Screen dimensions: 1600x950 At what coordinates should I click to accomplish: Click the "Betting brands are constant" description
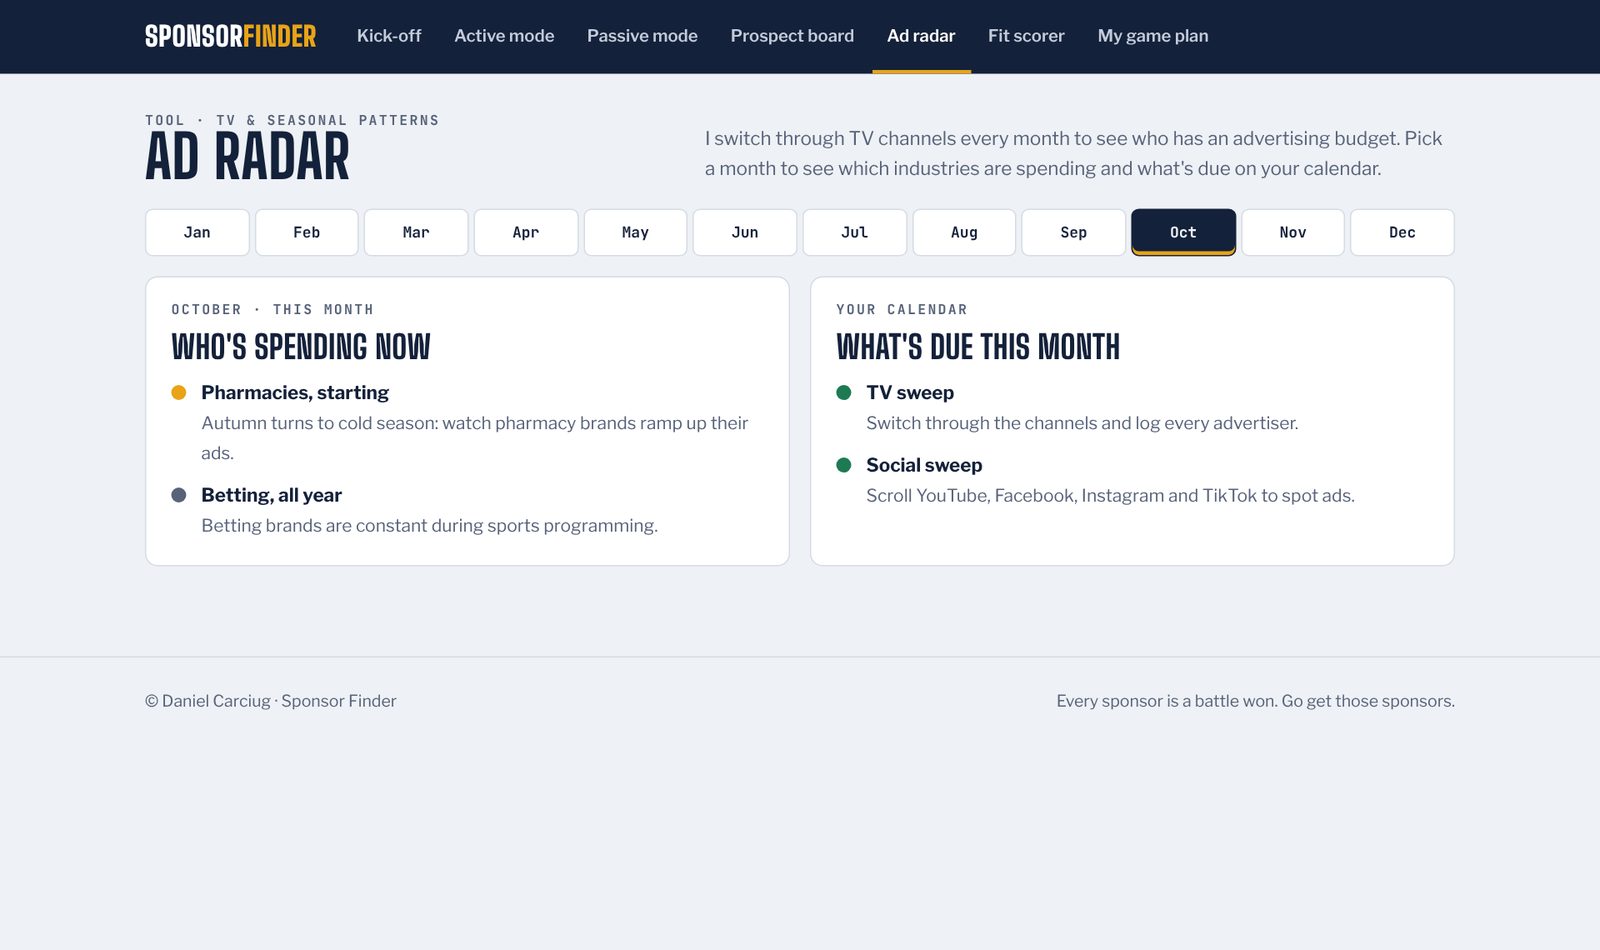pos(430,526)
